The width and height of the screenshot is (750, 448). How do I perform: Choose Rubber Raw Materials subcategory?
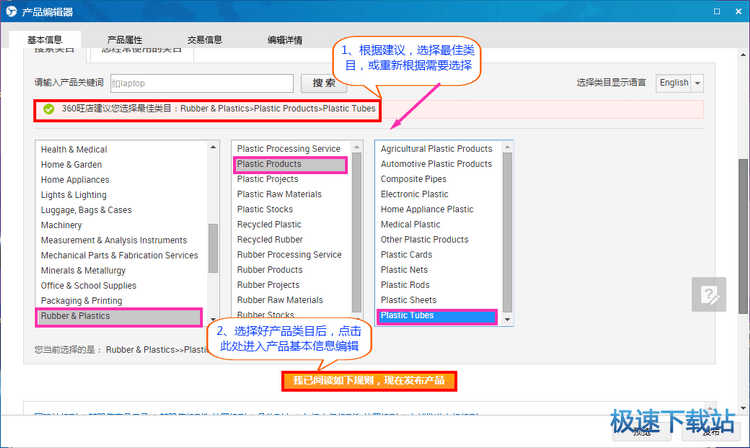coord(280,300)
